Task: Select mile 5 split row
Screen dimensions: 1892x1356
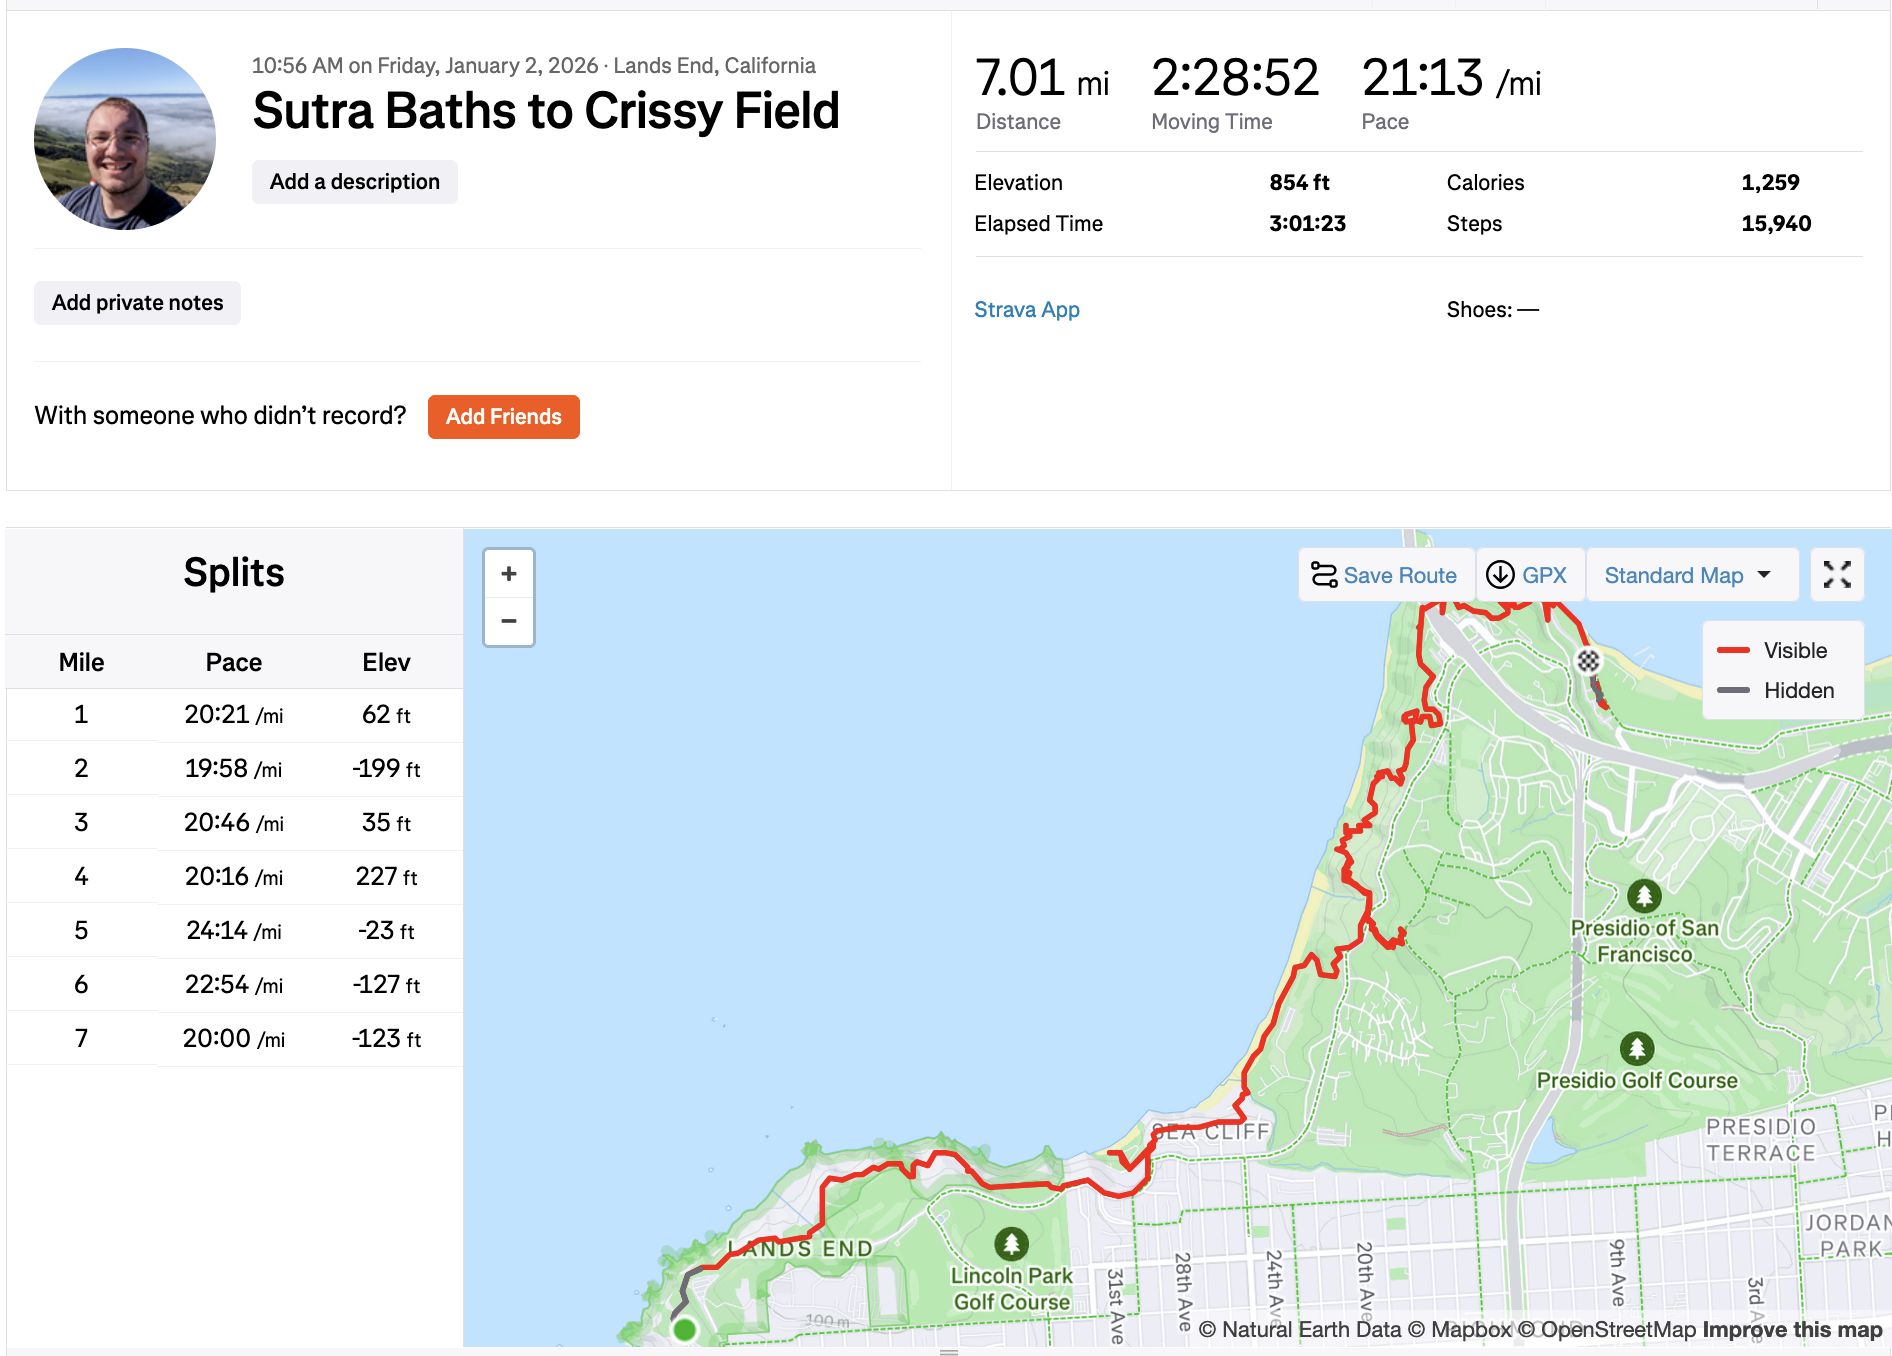Action: click(x=234, y=931)
